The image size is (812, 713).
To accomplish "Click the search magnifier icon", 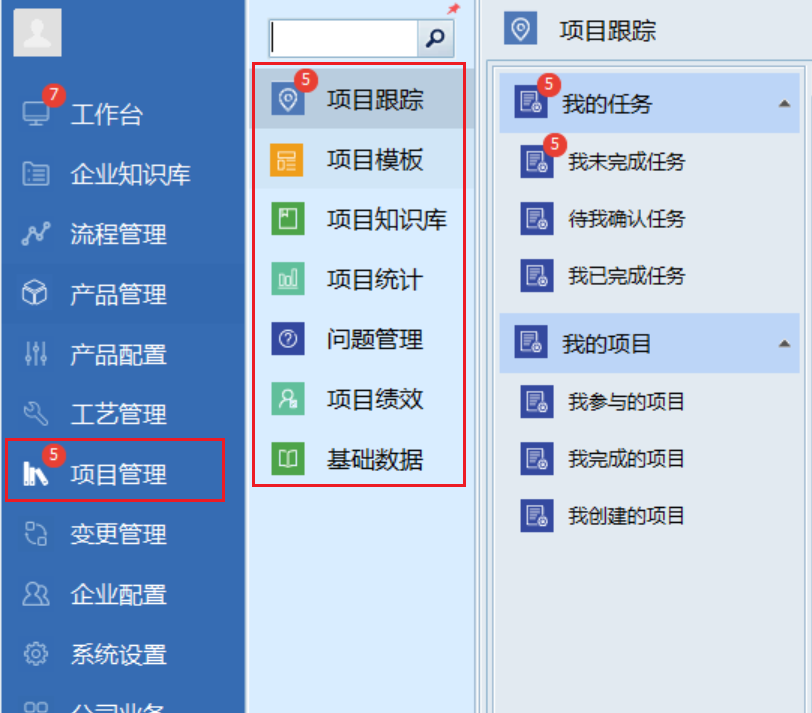I will [x=436, y=37].
